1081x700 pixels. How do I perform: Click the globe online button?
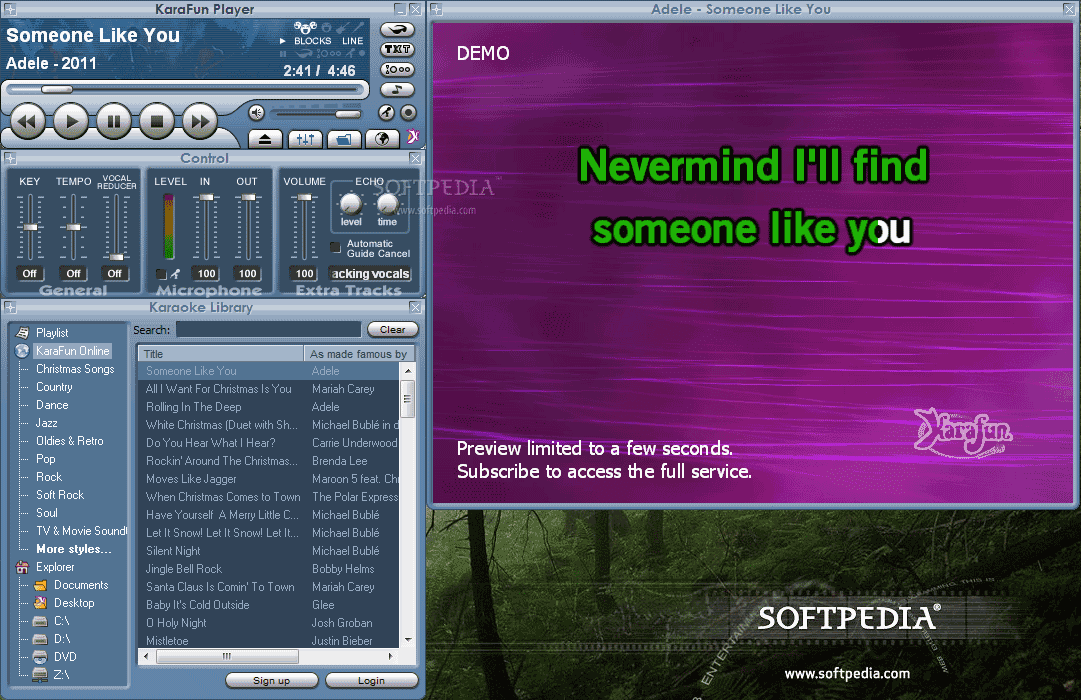(x=383, y=139)
